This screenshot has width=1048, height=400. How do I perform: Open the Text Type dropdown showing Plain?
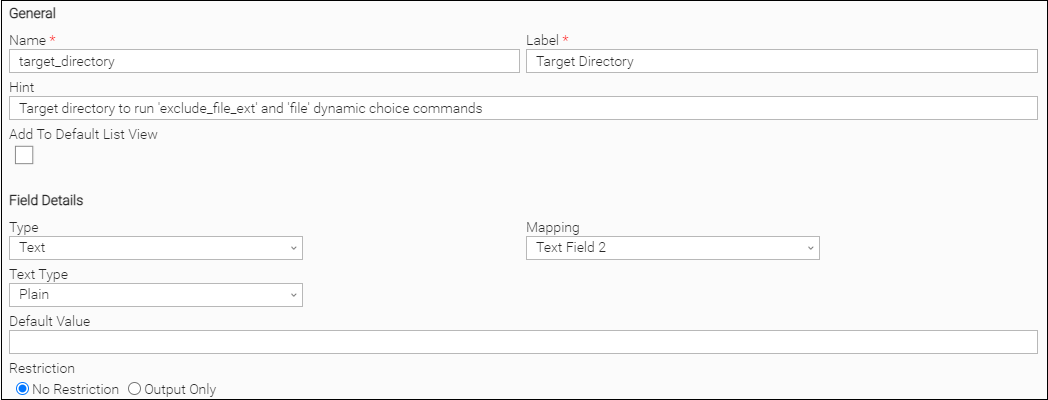click(x=155, y=295)
